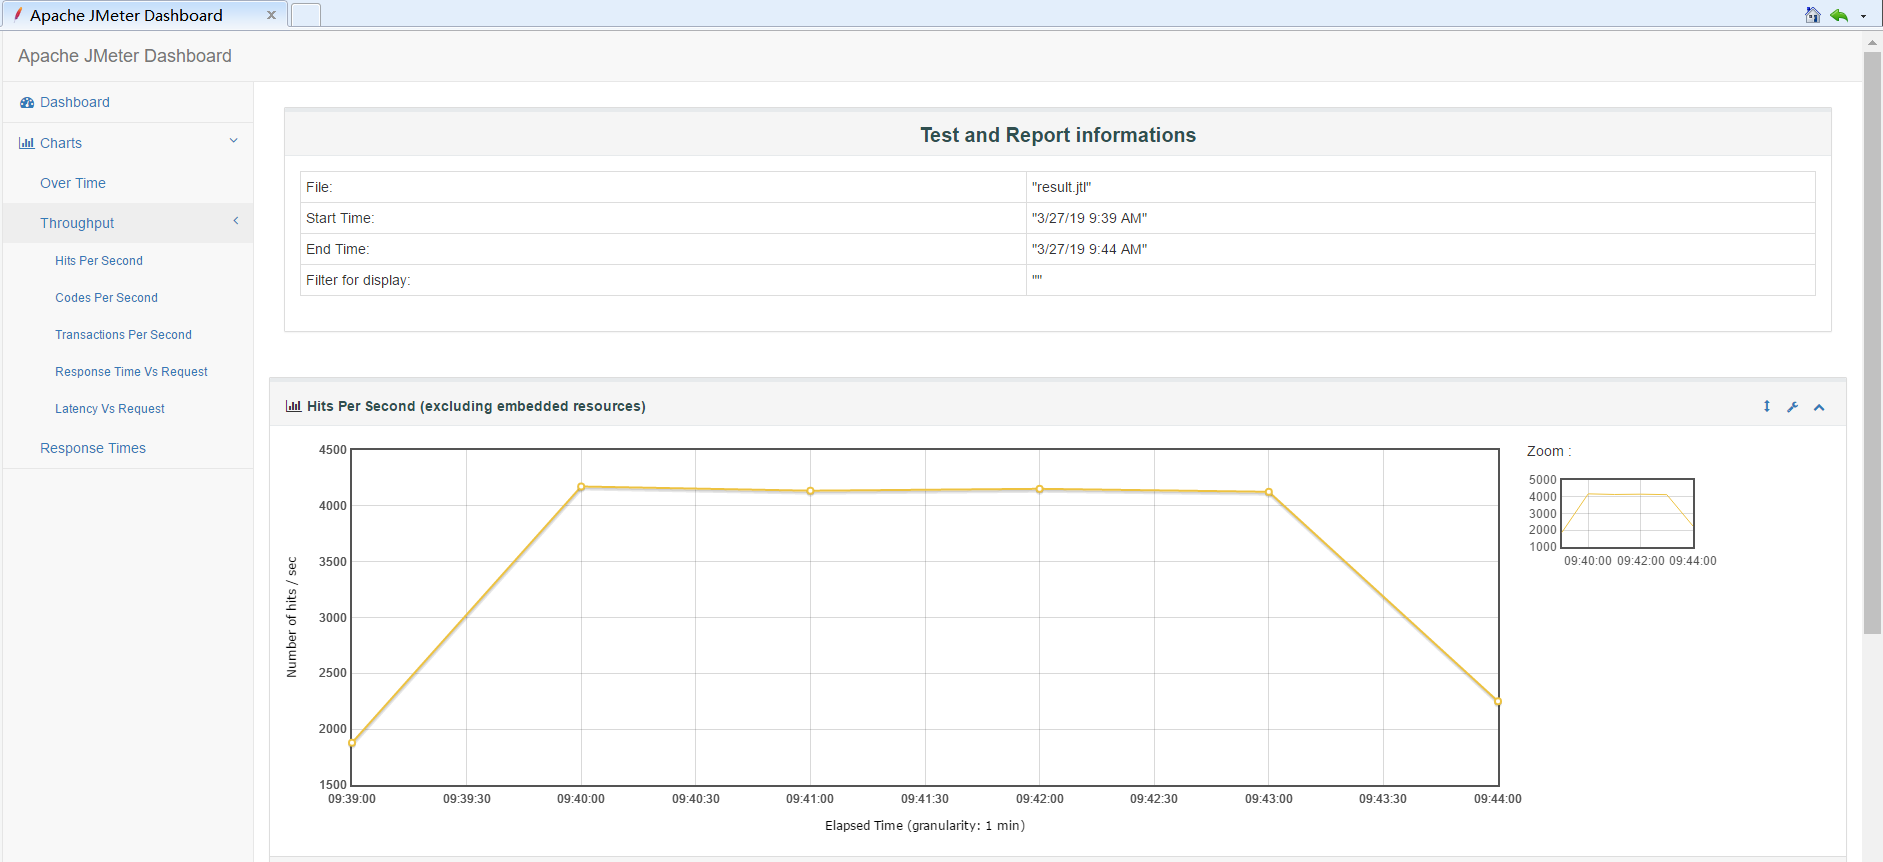This screenshot has height=862, width=1883.
Task: Expand the Charts menu chevron
Action: (x=233, y=141)
